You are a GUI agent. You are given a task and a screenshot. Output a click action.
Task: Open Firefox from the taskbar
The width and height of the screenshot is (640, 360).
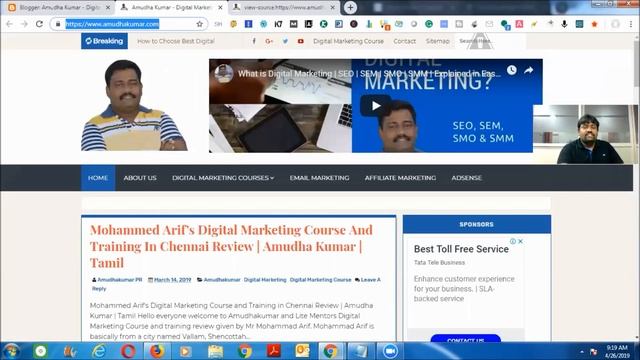pos(157,351)
